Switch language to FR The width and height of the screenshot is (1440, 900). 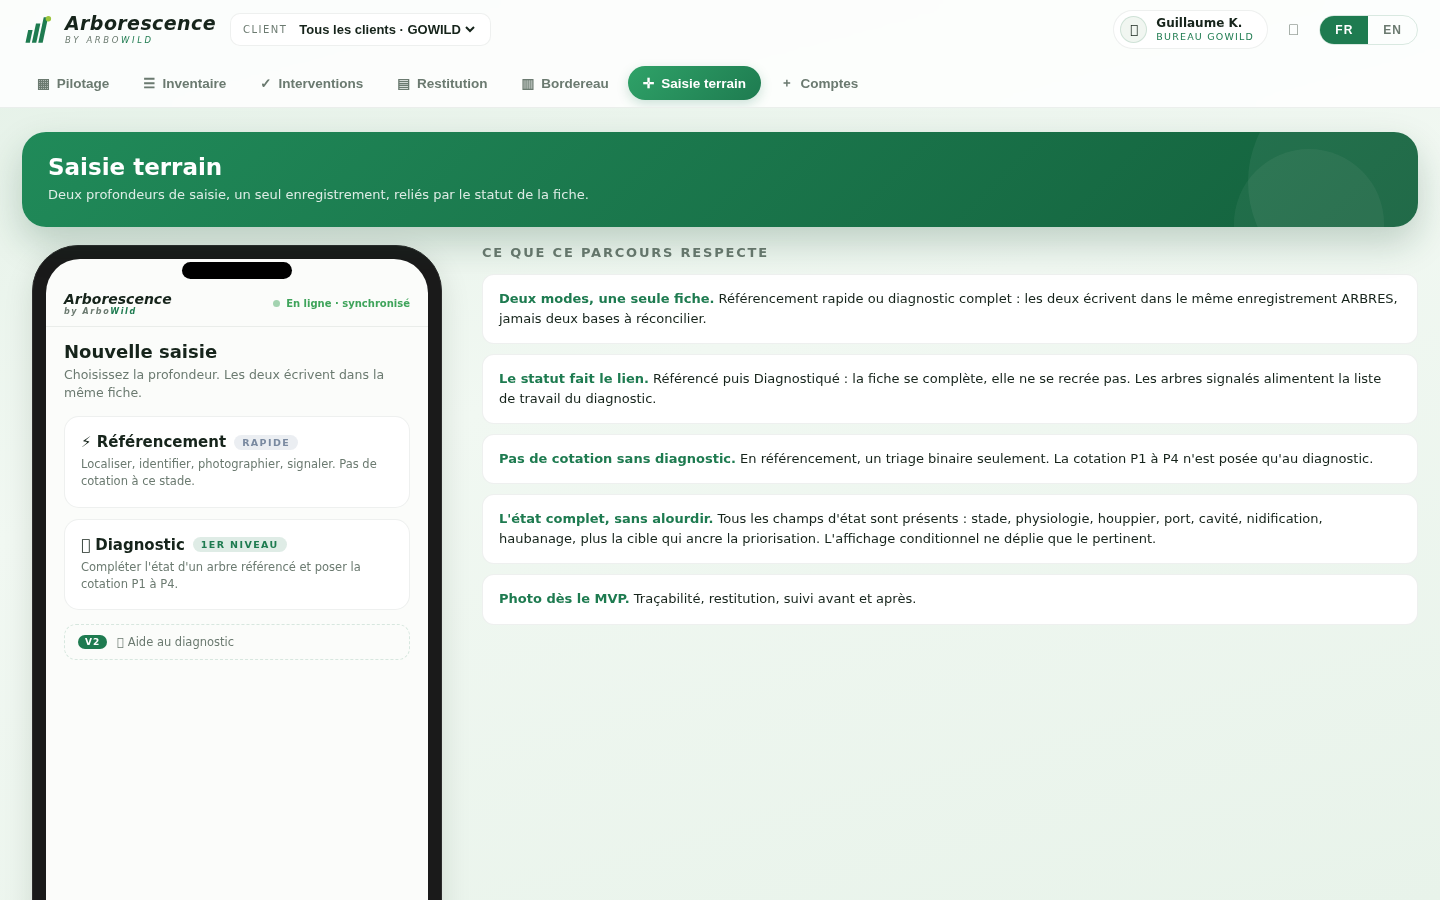click(x=1344, y=30)
